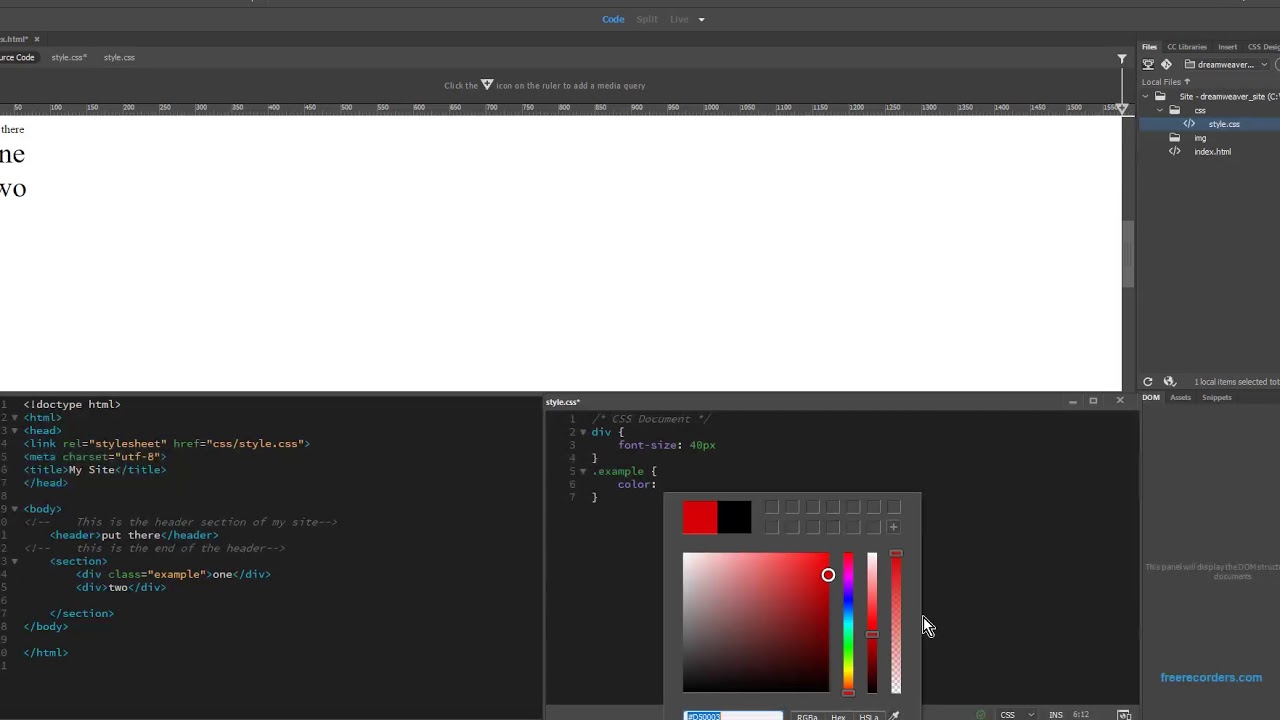Close the floating style.css window
This screenshot has width=1280, height=720.
click(x=1120, y=401)
